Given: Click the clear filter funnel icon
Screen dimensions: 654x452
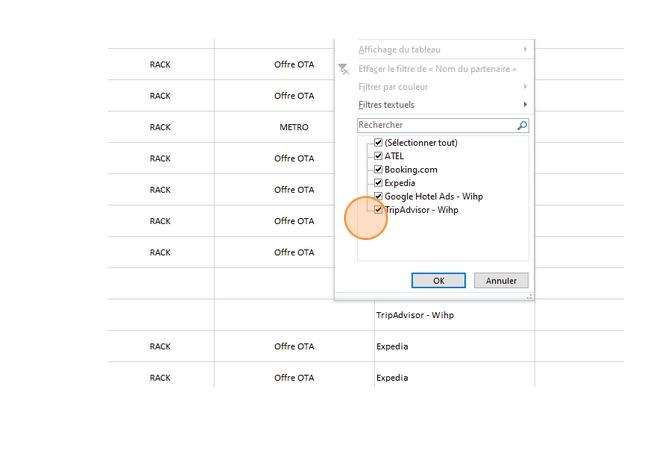Looking at the screenshot, I should pos(344,69).
